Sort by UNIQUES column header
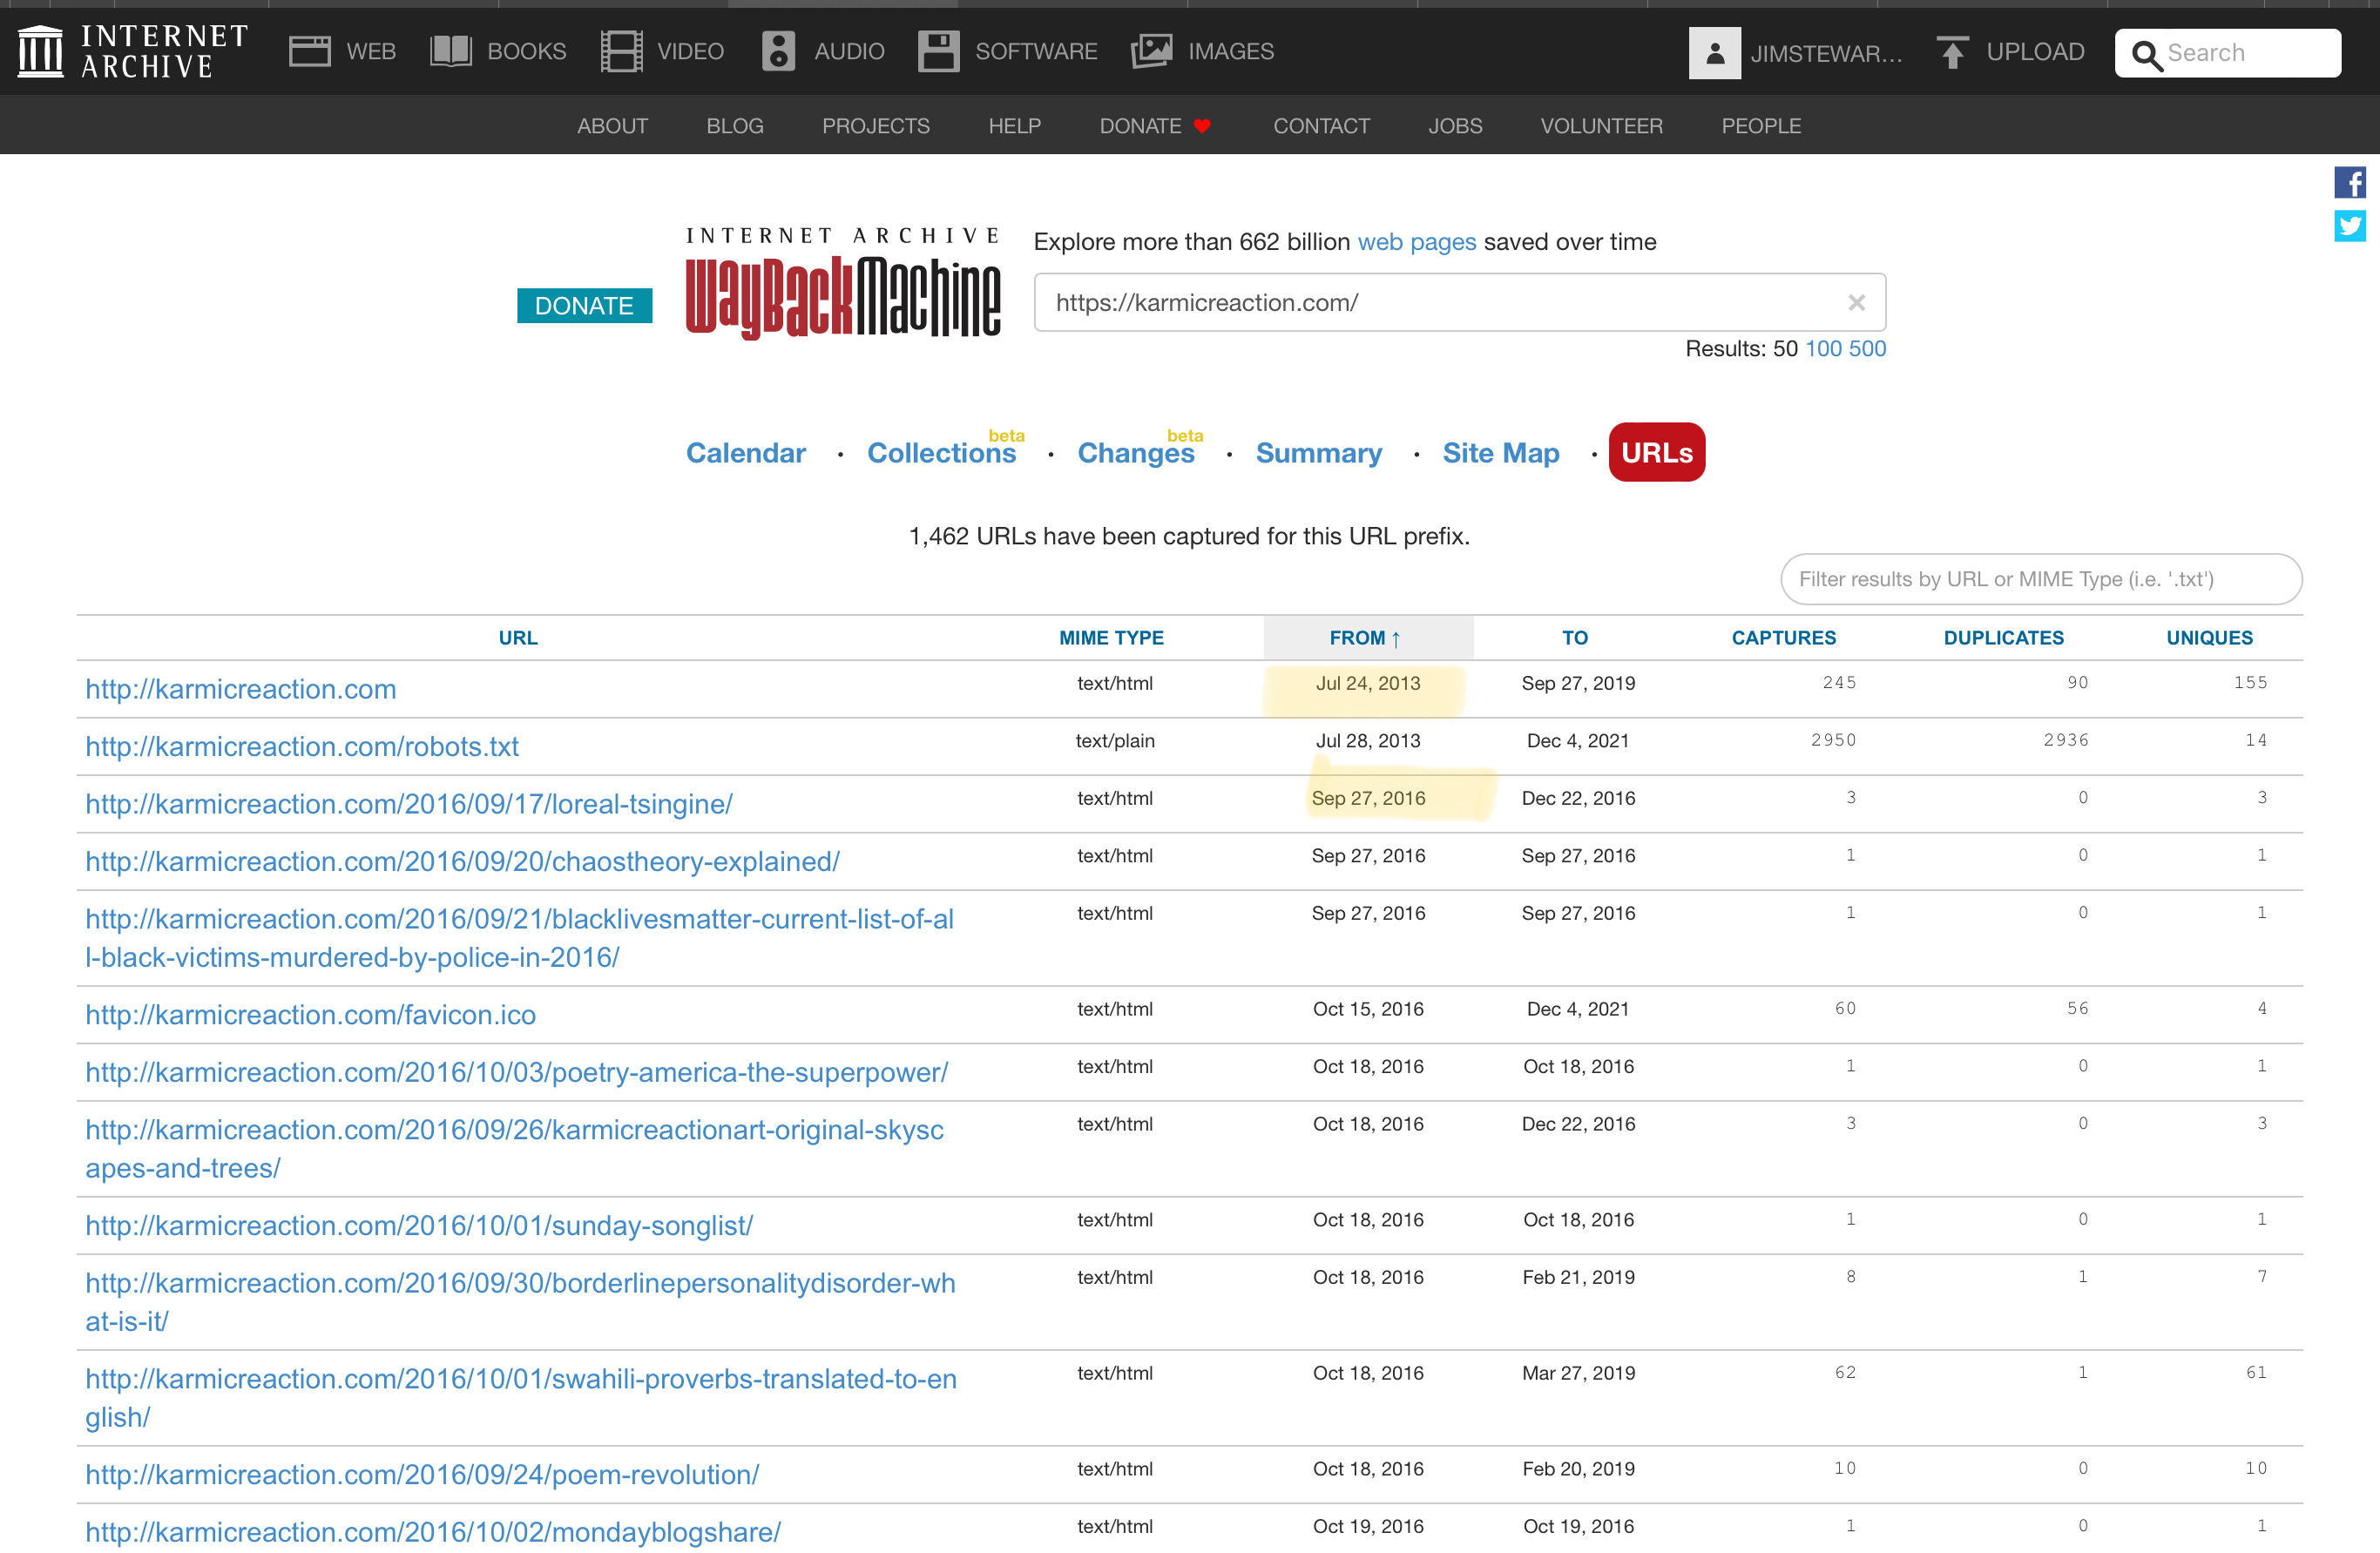Image resolution: width=2380 pixels, height=1553 pixels. pyautogui.click(x=2209, y=638)
